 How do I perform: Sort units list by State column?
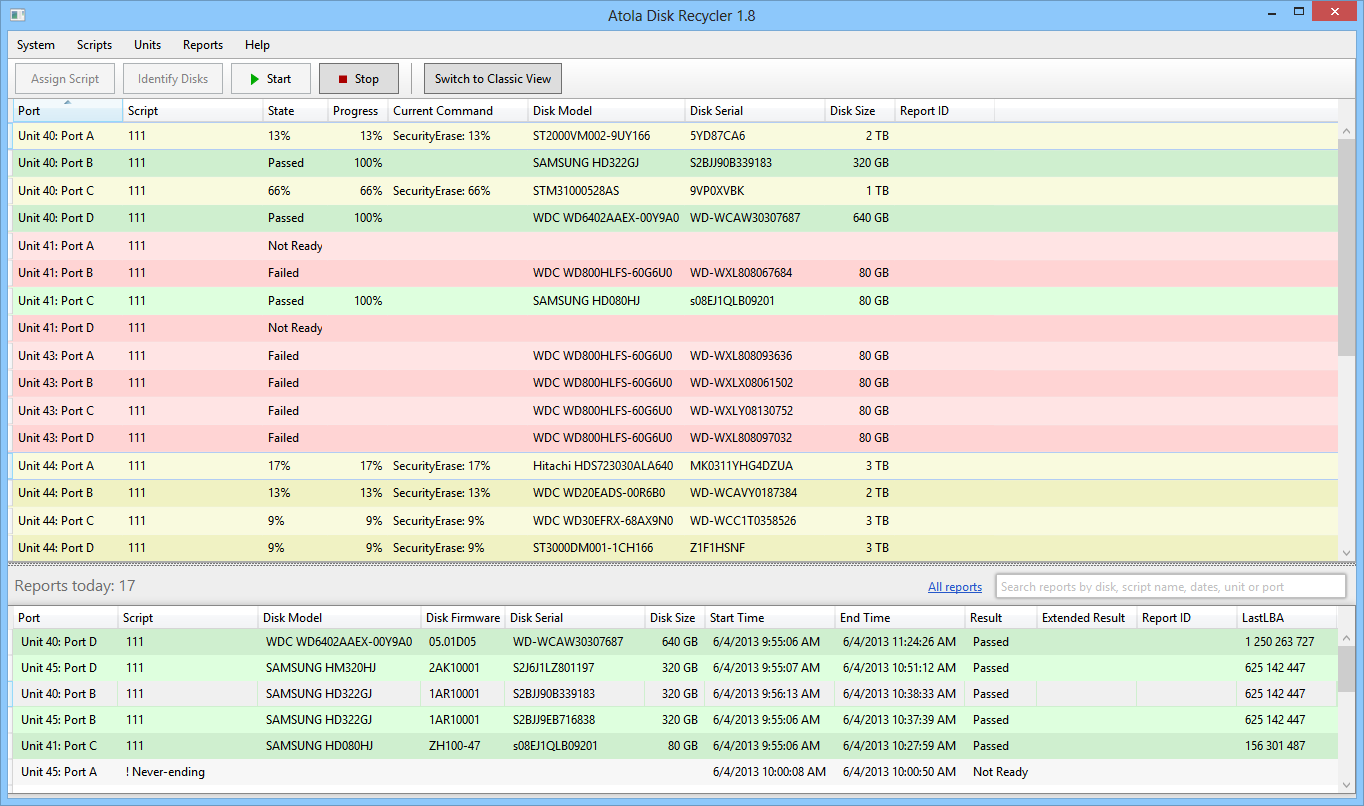(x=294, y=111)
